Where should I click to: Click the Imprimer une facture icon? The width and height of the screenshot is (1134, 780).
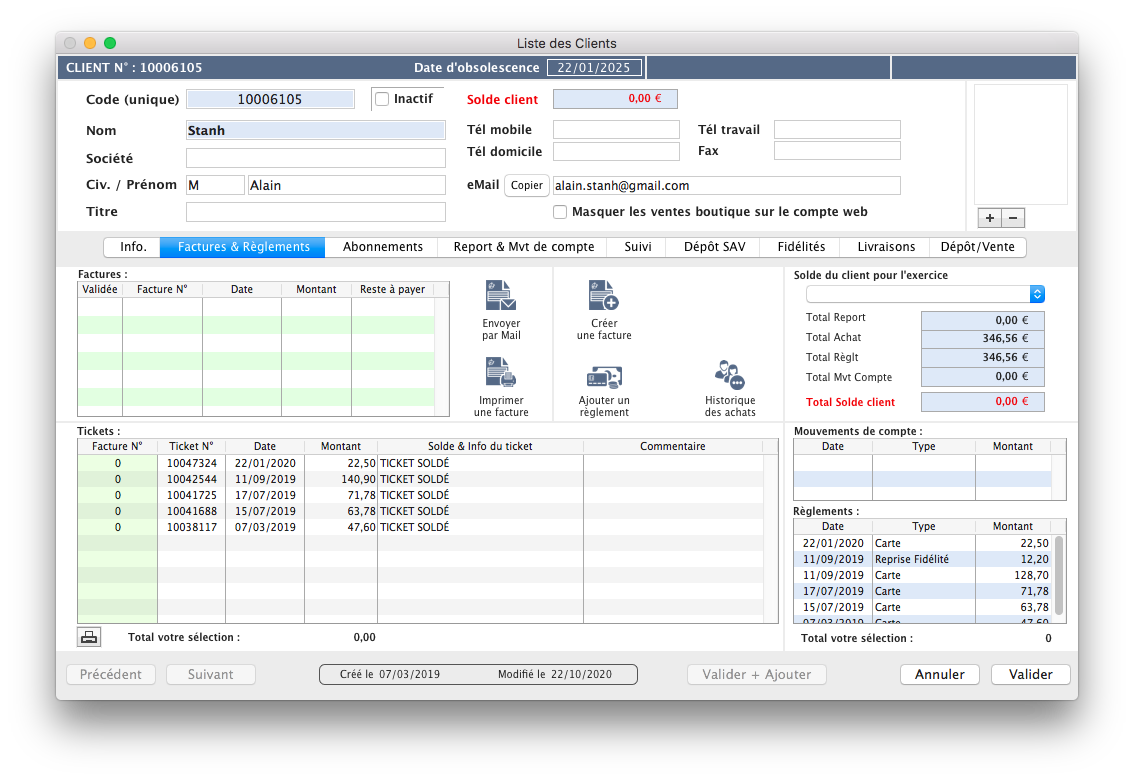coord(500,372)
